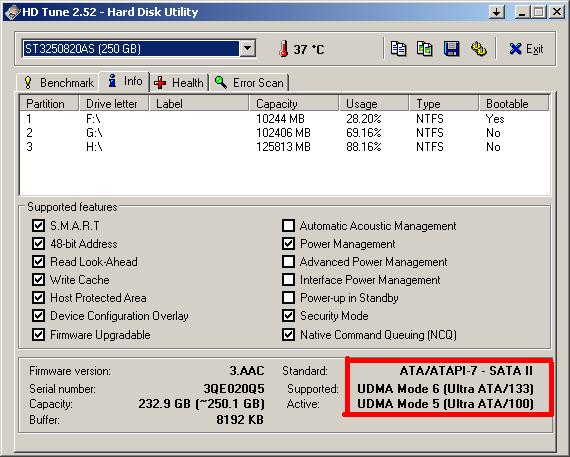
Task: Toggle the Write Cache checkbox
Action: coord(39,279)
